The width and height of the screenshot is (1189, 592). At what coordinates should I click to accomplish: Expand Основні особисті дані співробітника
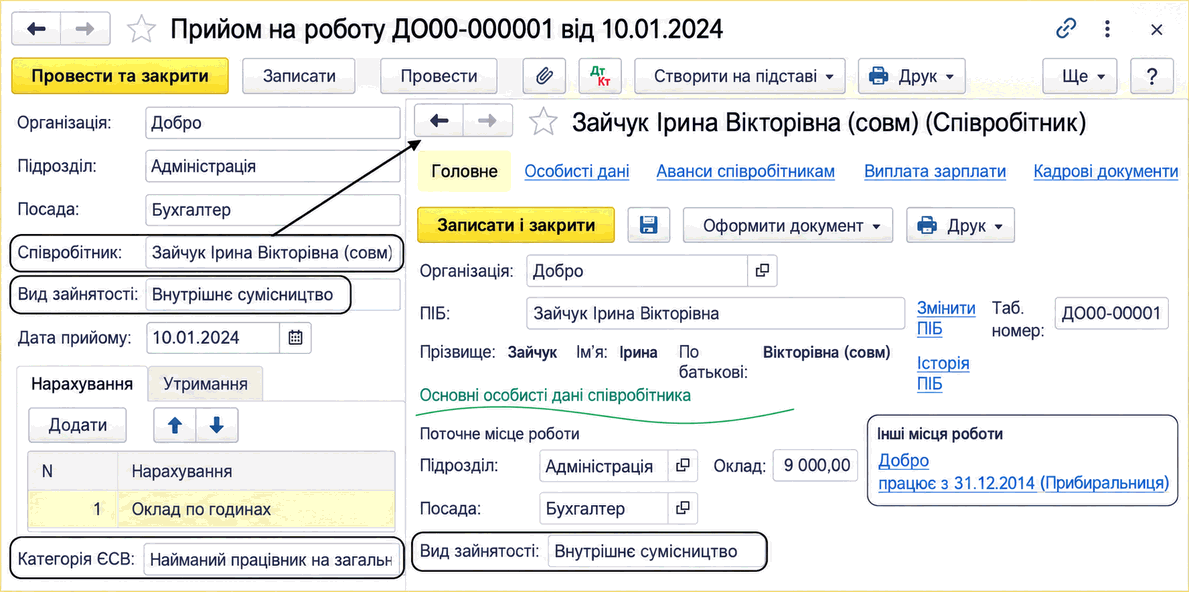[555, 395]
